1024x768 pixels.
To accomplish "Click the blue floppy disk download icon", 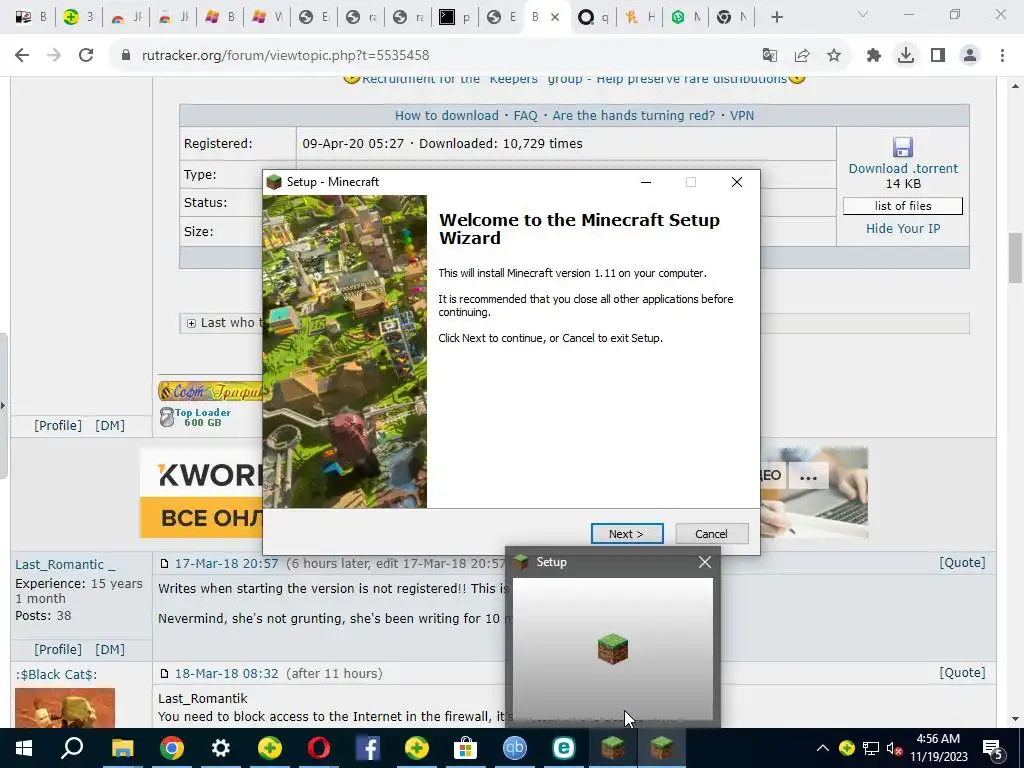I will (903, 147).
